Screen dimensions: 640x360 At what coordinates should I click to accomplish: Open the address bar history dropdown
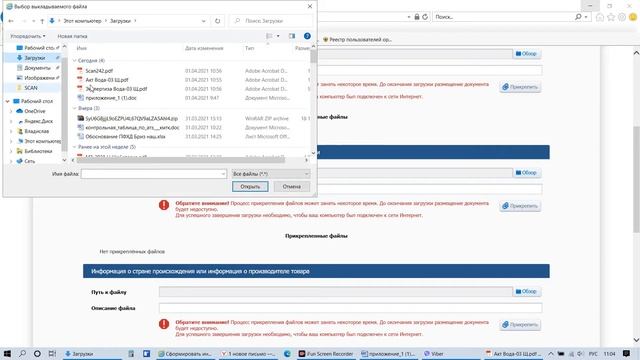click(203, 21)
